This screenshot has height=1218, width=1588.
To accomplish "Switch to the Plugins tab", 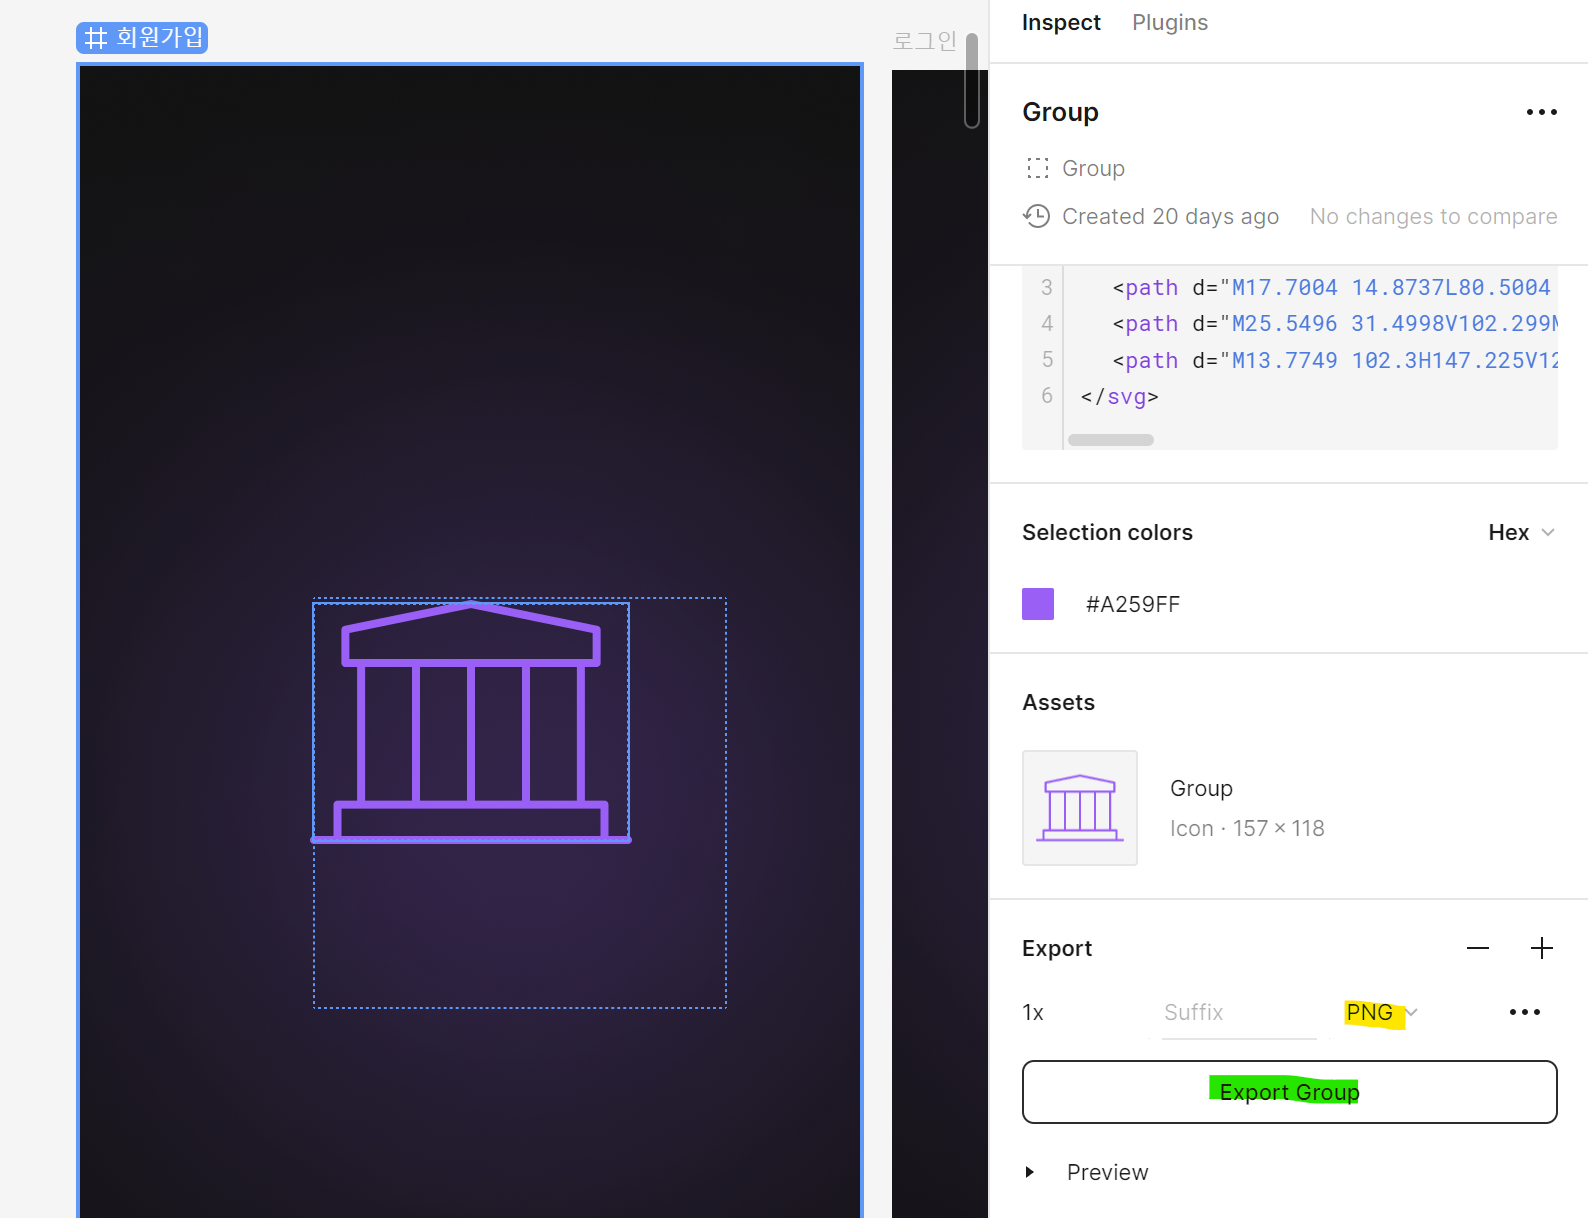I will coord(1170,22).
